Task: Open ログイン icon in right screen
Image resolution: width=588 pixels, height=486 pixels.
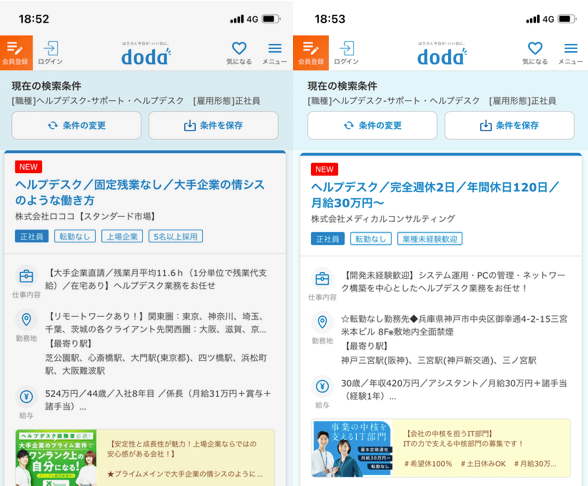Action: (346, 53)
